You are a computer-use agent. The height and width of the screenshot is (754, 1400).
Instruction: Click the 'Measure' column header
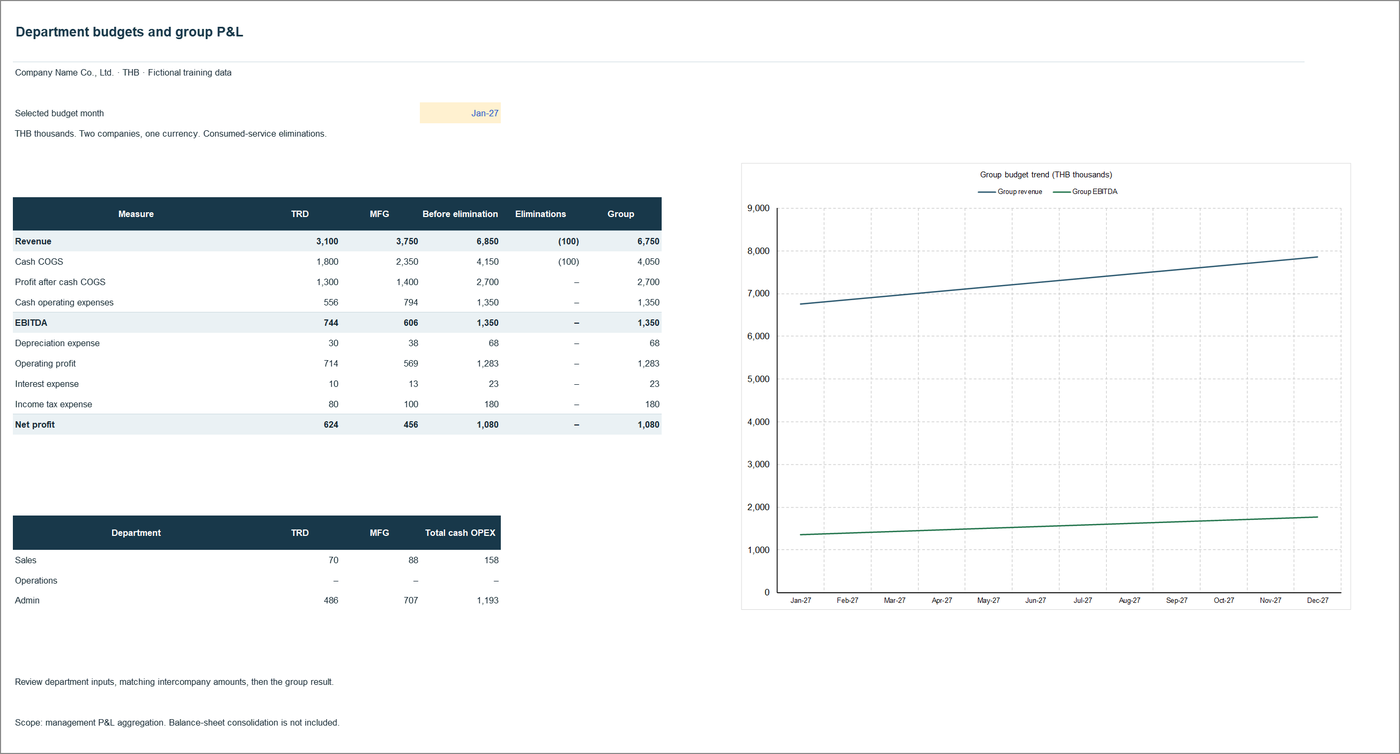click(136, 214)
